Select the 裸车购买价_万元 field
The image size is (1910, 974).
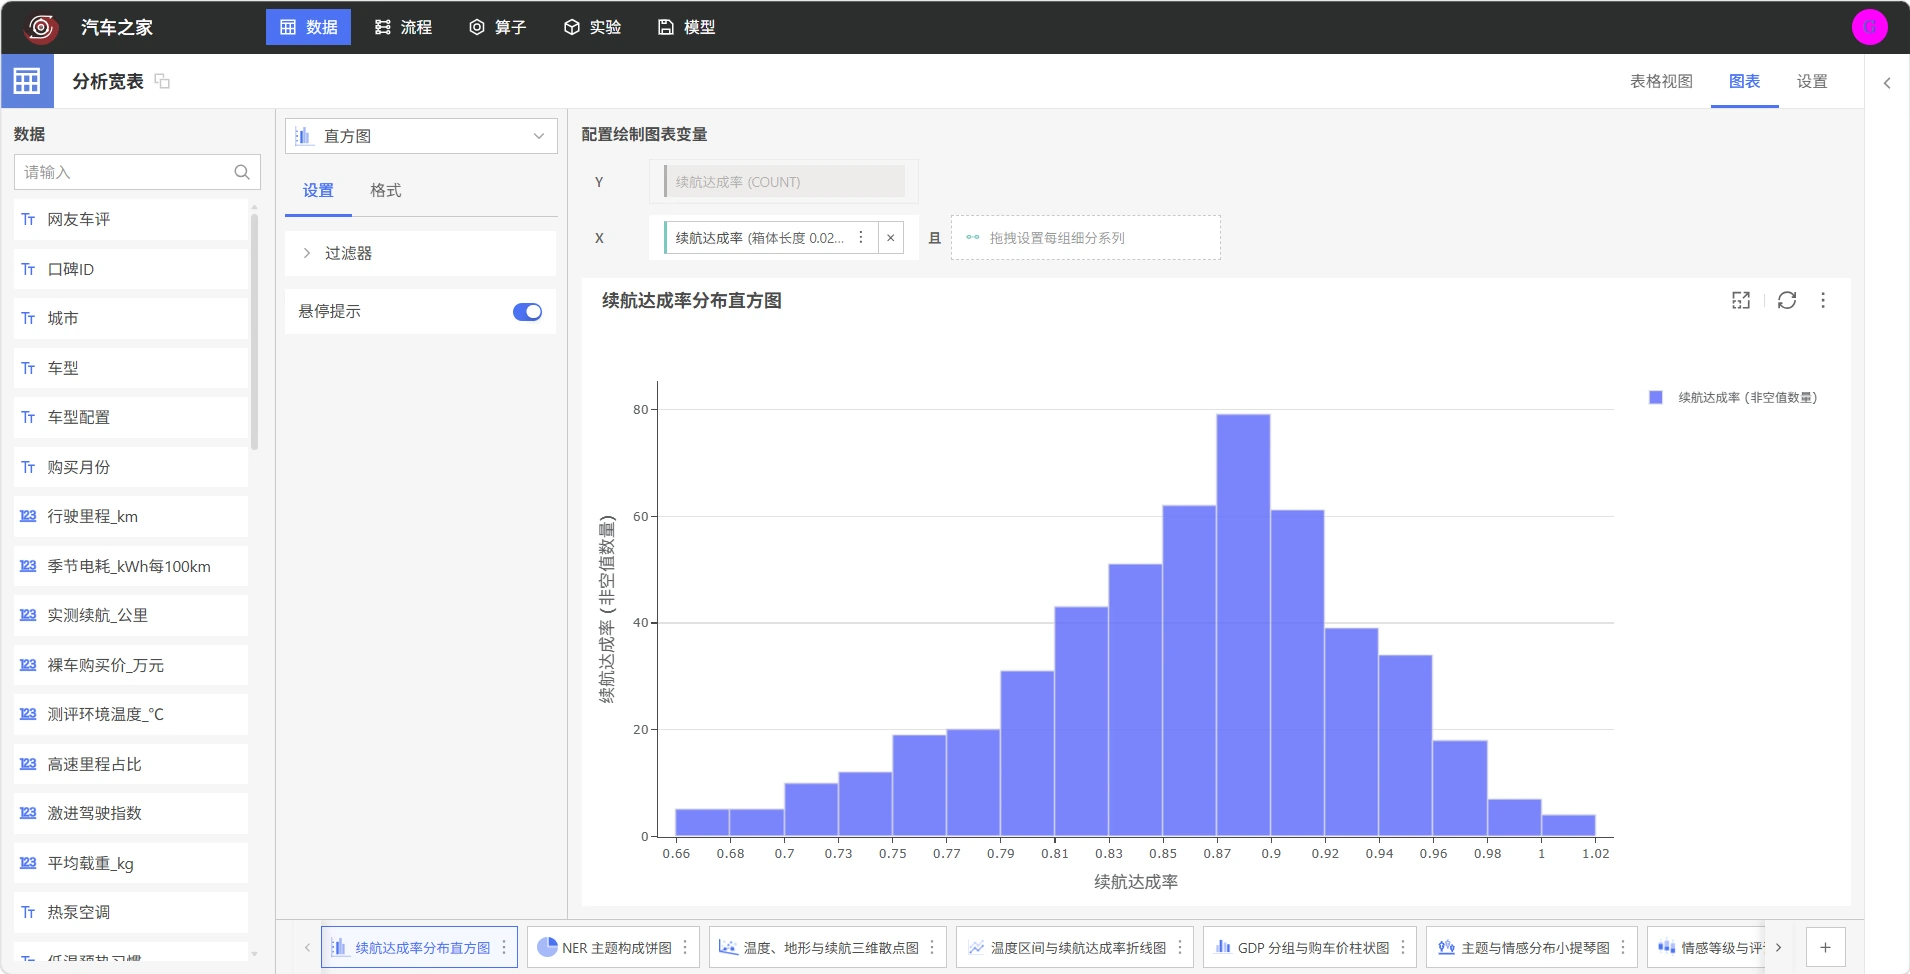[x=131, y=665]
